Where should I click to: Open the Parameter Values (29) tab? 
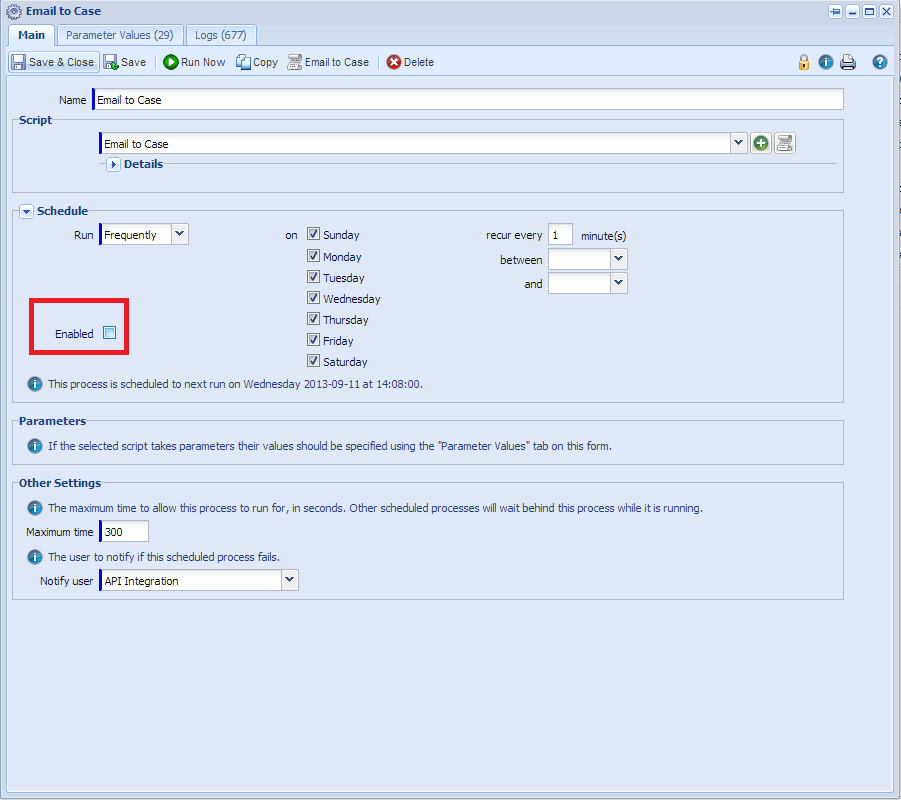(x=120, y=35)
